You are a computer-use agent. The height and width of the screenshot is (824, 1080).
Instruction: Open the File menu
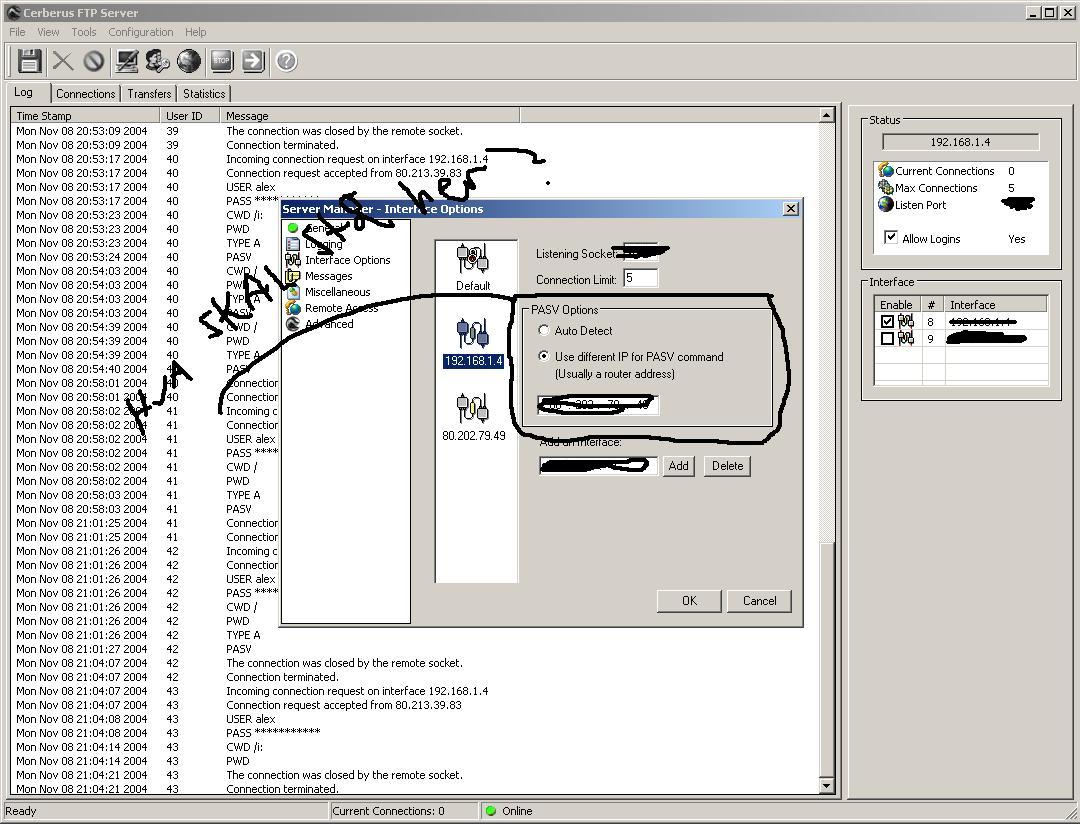click(17, 32)
